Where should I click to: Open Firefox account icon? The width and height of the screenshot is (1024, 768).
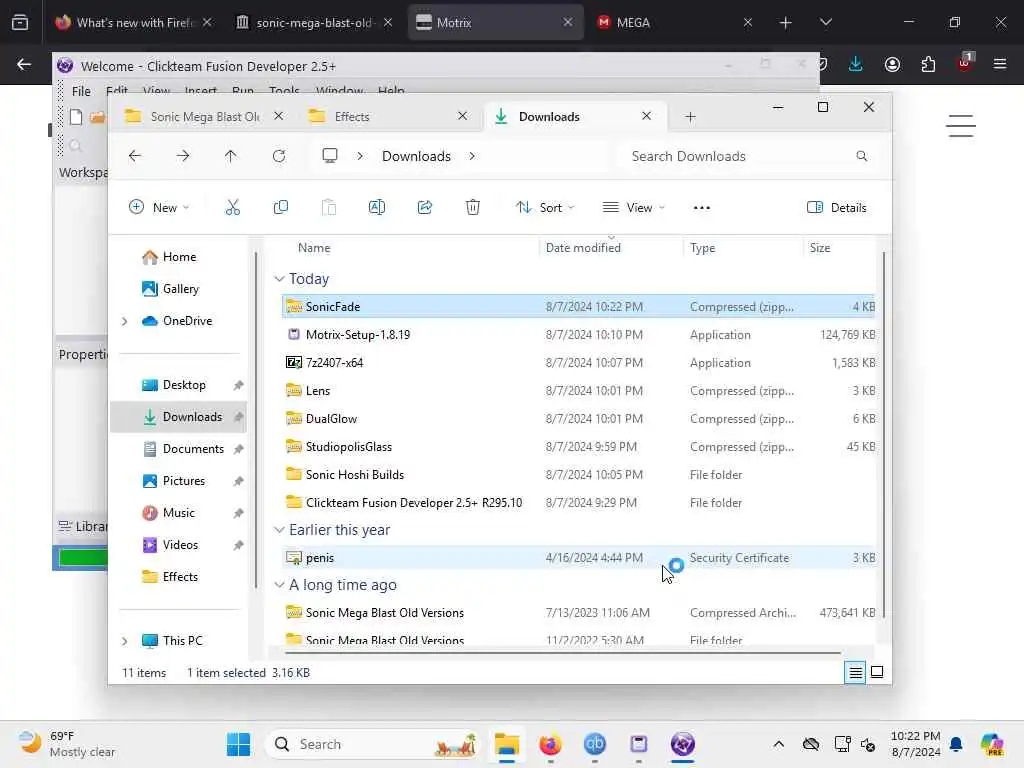tap(892, 64)
